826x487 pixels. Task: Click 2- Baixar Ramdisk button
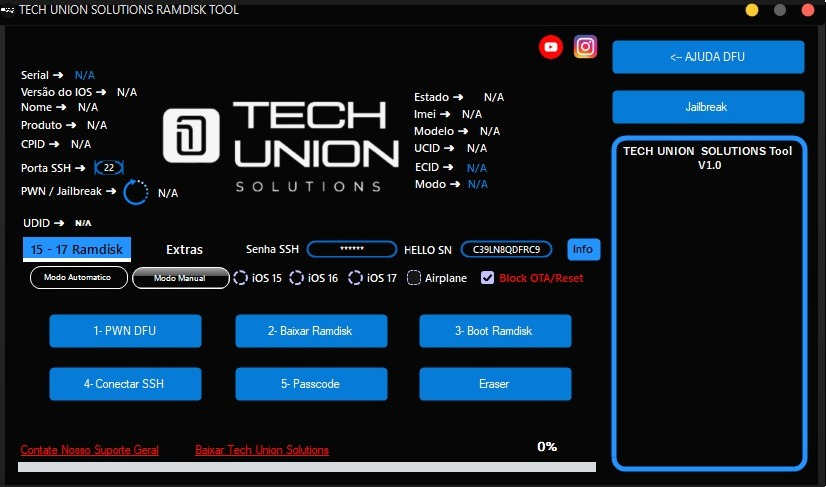311,331
